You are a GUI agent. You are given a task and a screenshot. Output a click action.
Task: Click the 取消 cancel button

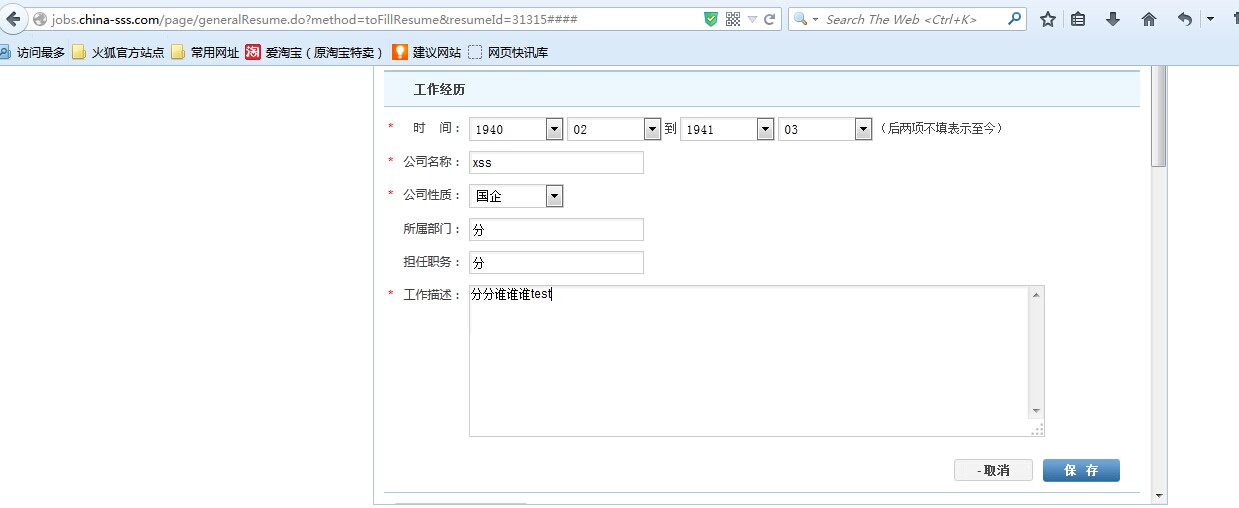993,470
